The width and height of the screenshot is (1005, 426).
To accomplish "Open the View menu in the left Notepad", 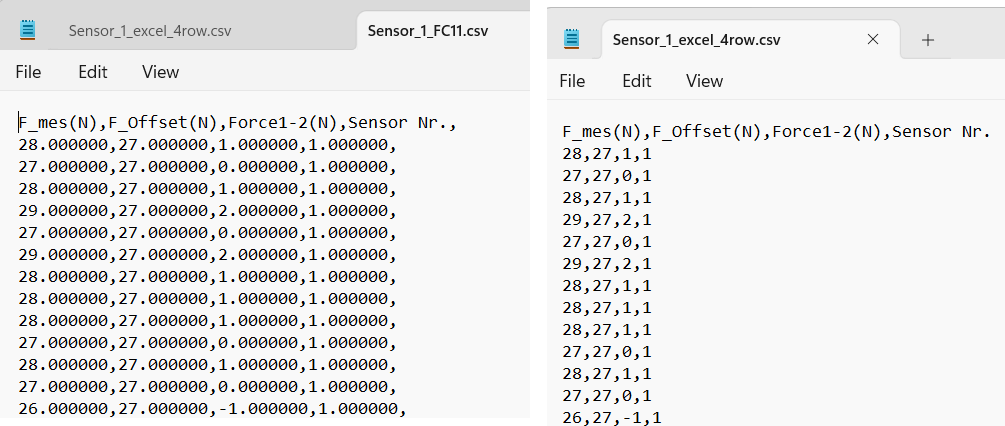I will [160, 72].
